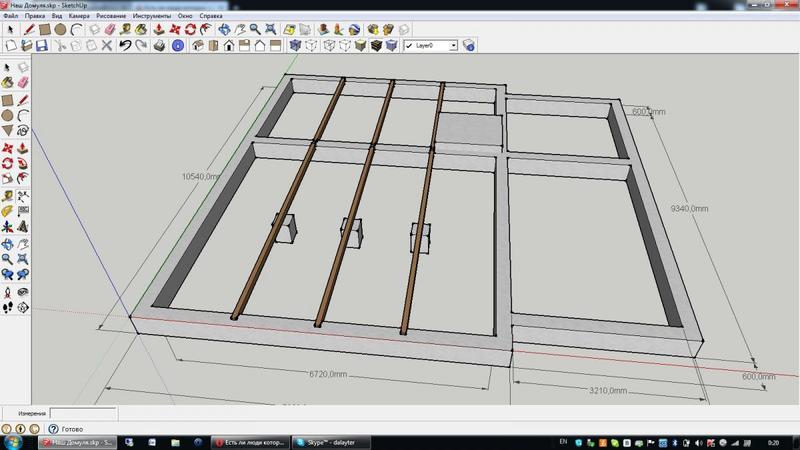Activate the Orbit tool in top toolbar
Viewport: 800px width, 450px height.
(x=226, y=30)
